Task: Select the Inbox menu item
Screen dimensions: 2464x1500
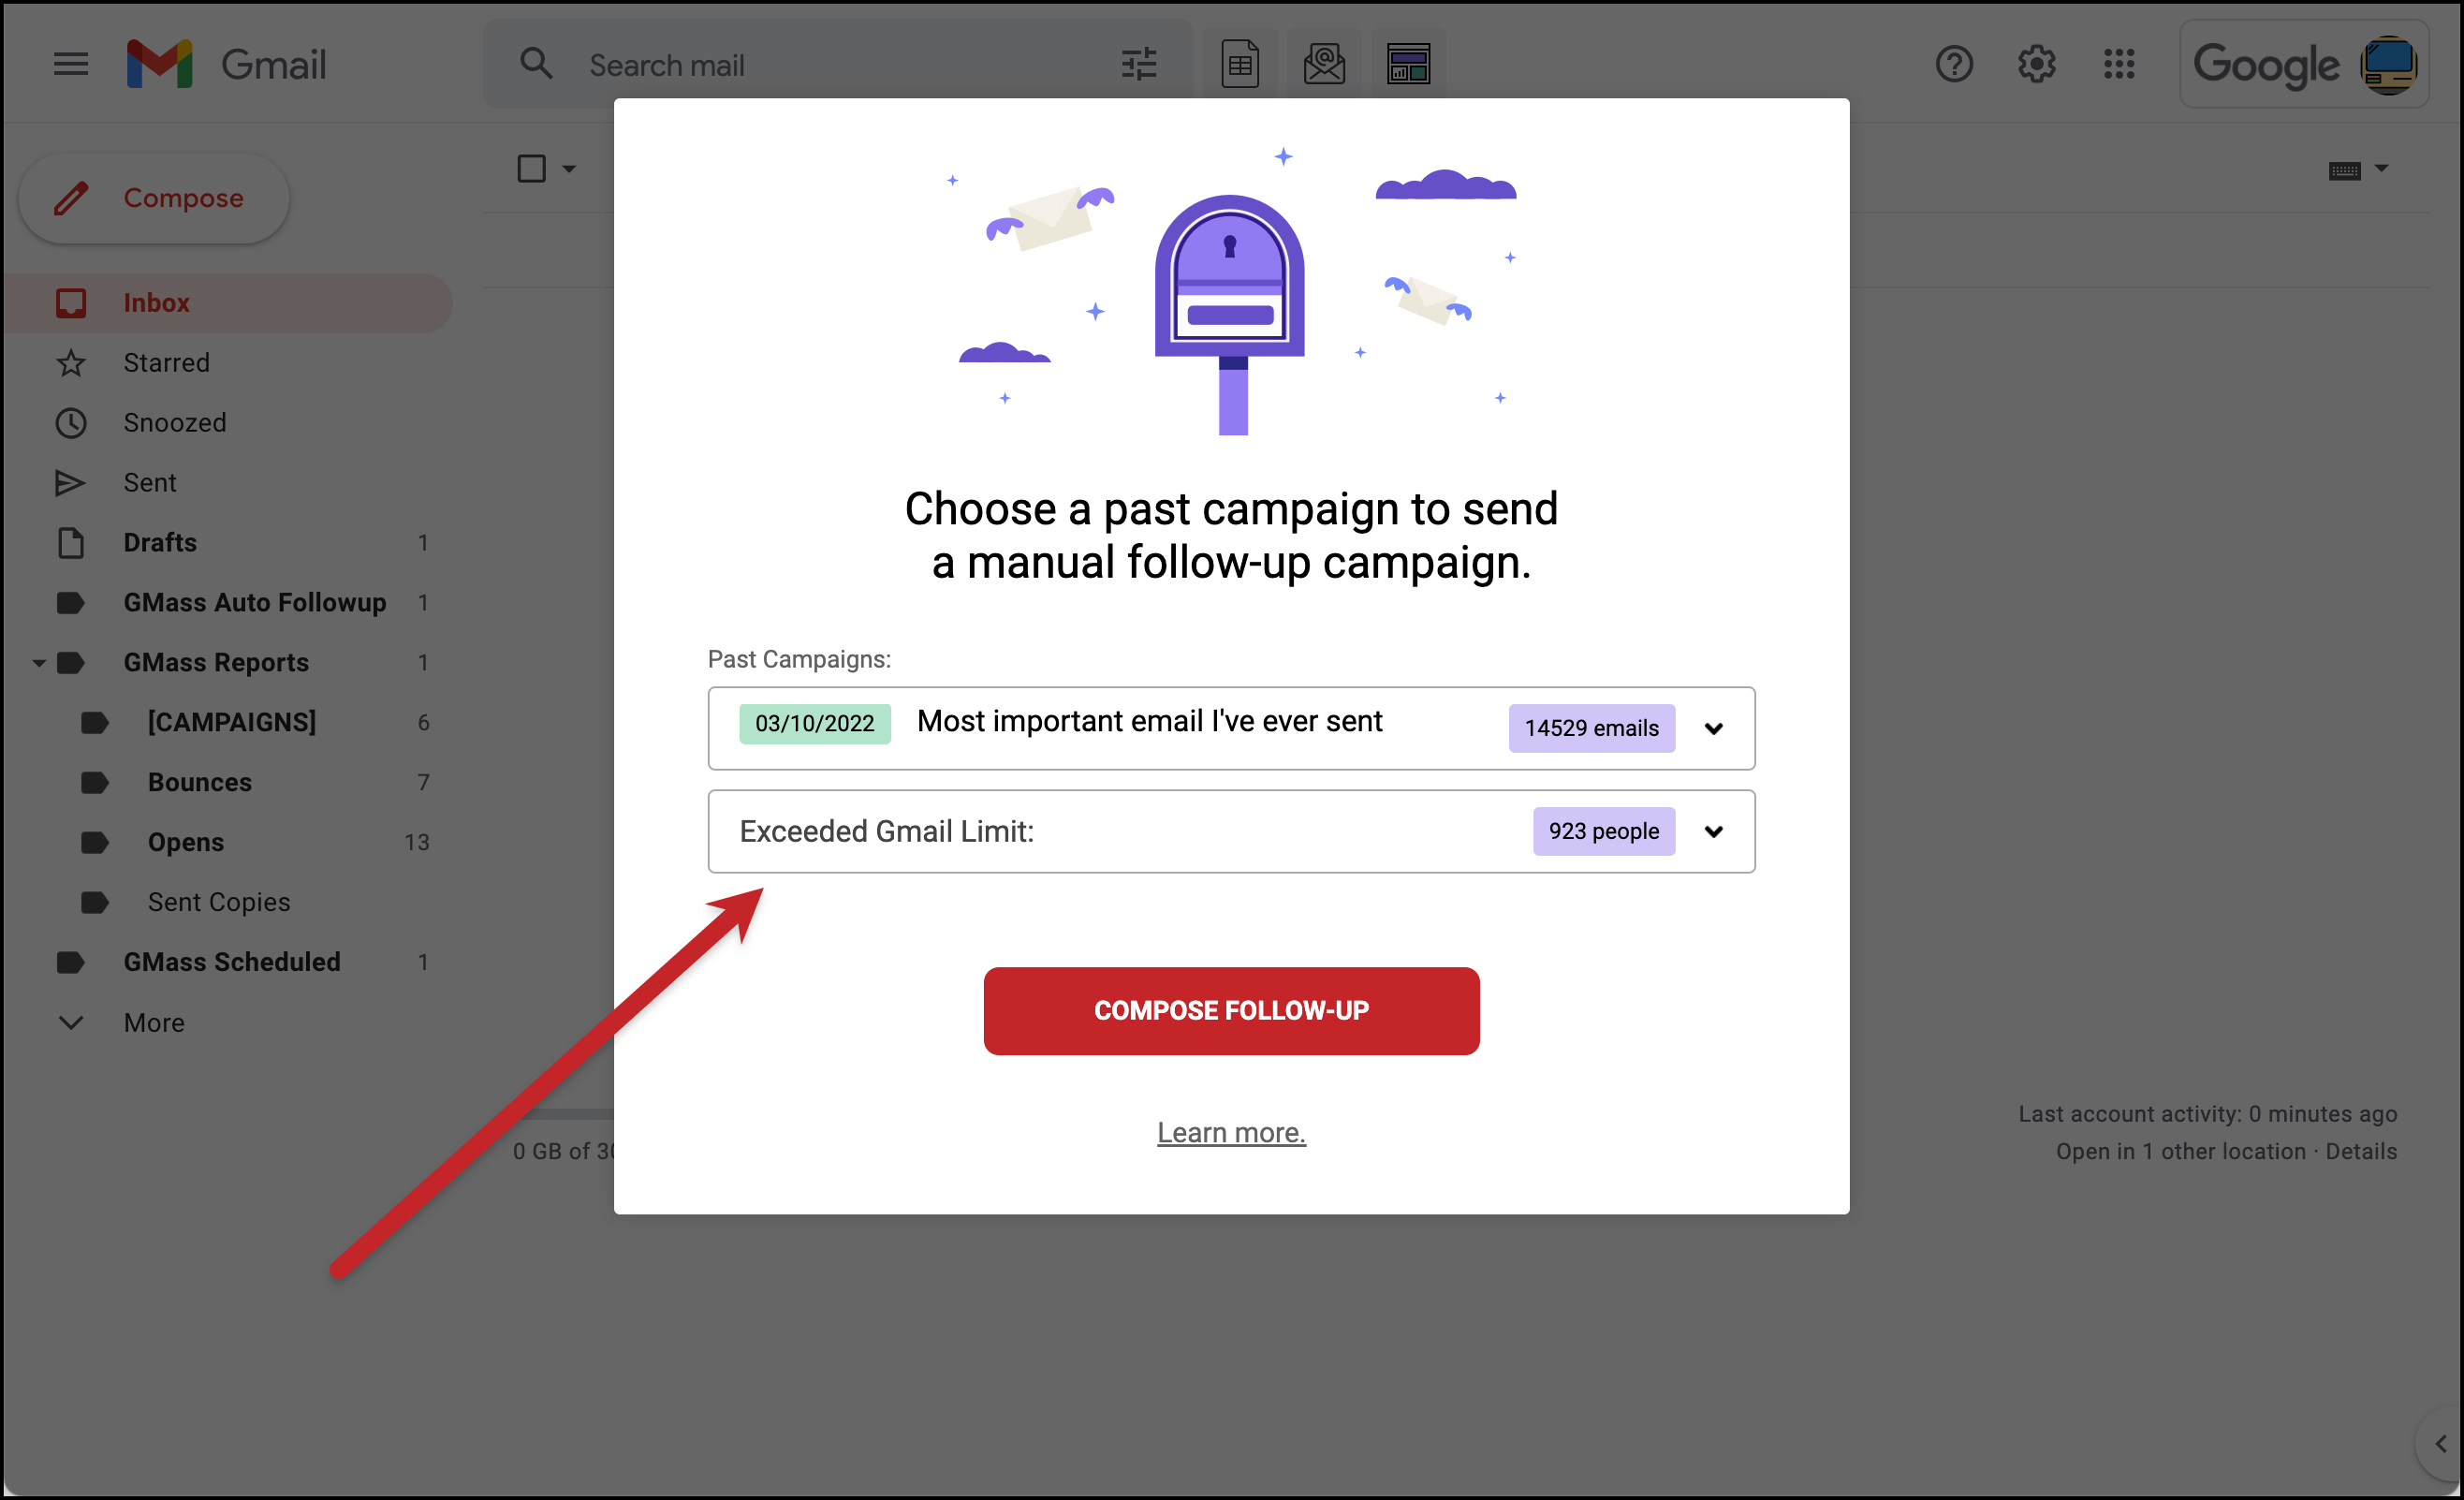Action: click(x=154, y=301)
